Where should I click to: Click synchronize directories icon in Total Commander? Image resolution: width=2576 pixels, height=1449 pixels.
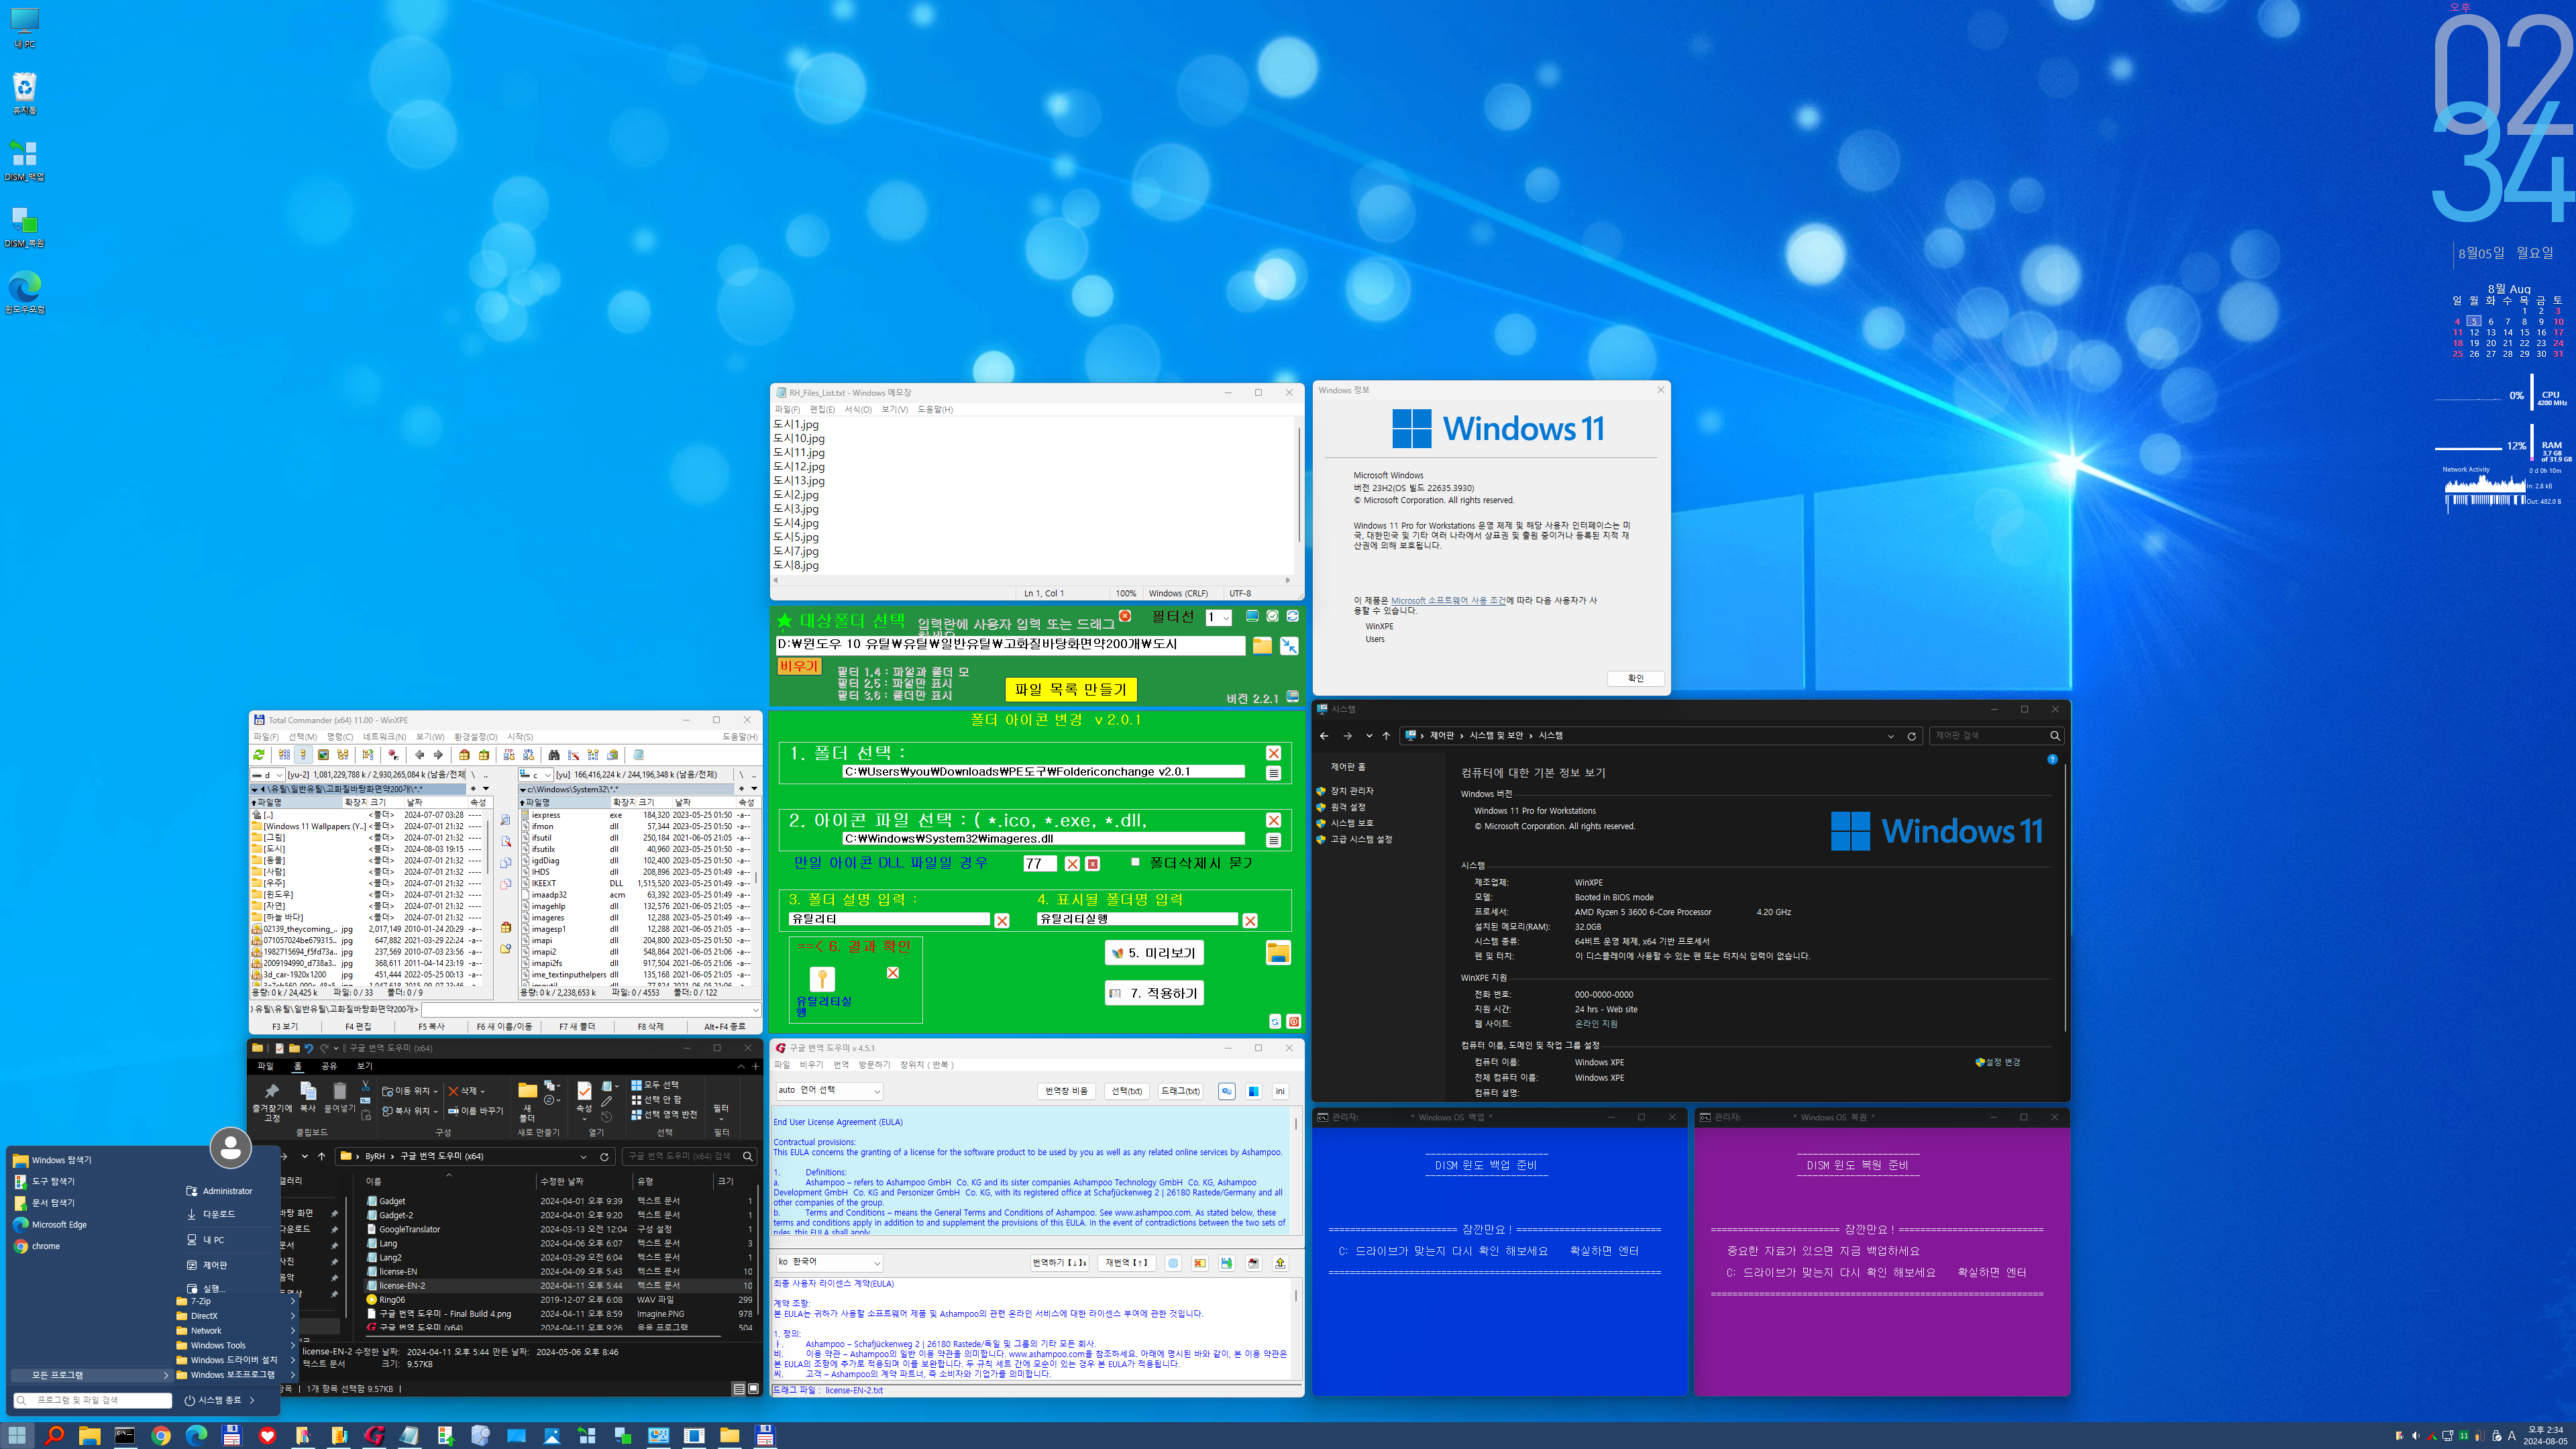[x=593, y=755]
